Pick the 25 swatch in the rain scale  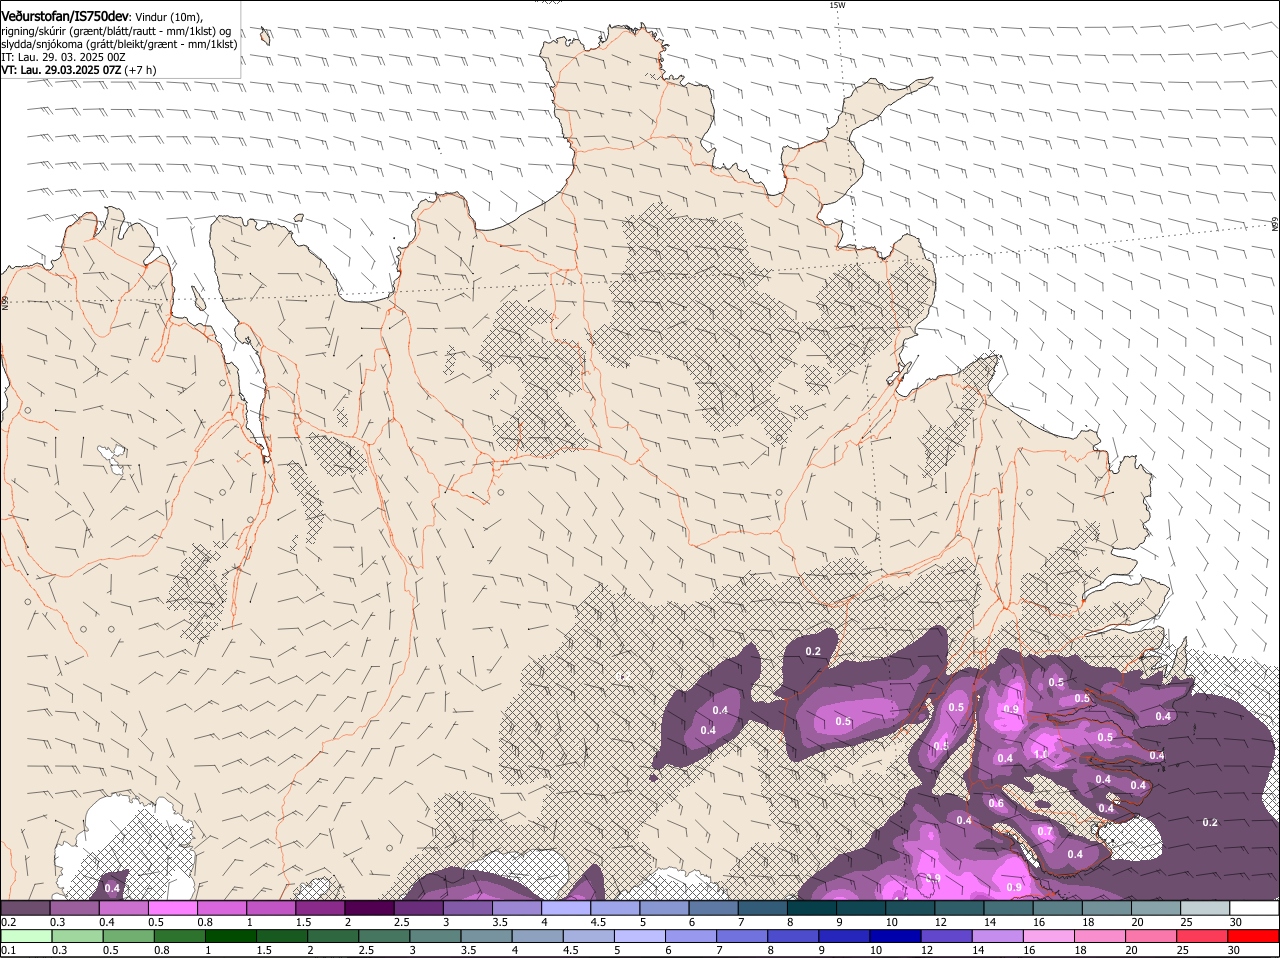point(1202,936)
